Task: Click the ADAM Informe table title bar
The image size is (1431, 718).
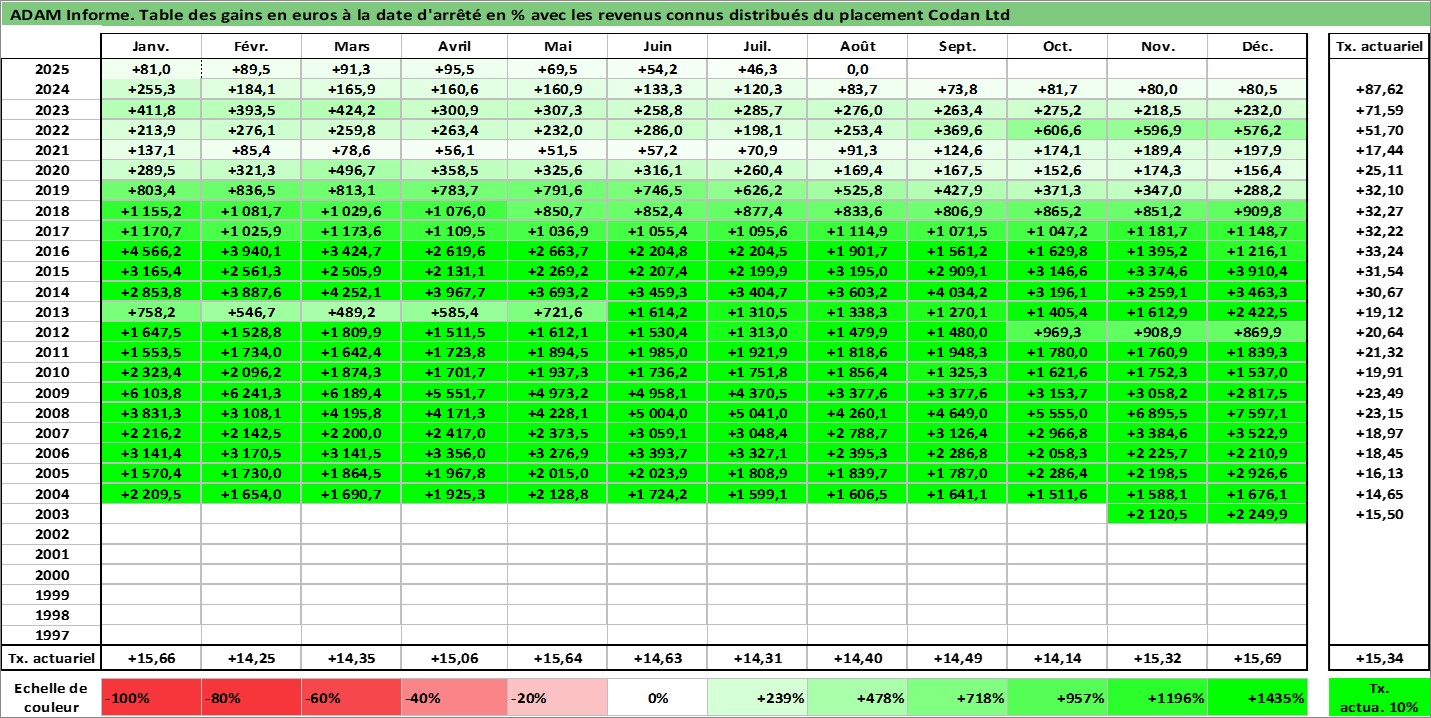Action: pyautogui.click(x=715, y=14)
